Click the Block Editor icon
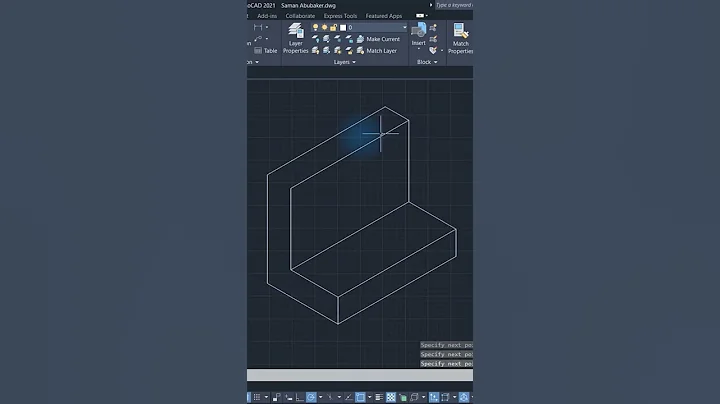Image resolution: width=720 pixels, height=404 pixels. point(433,39)
